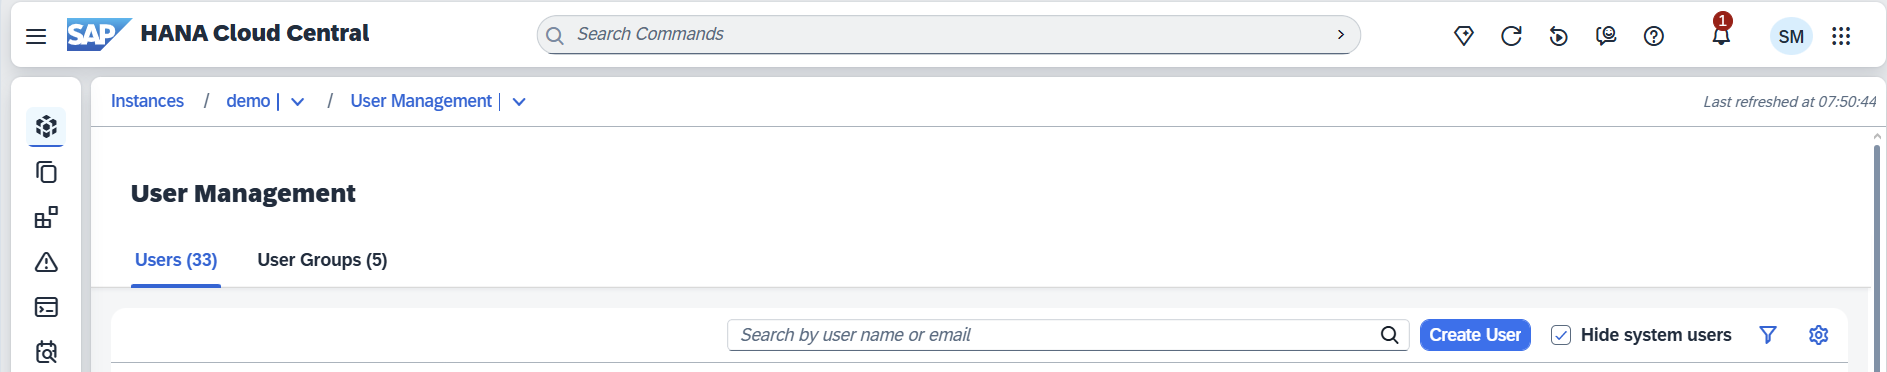Open the notifications bell
1887x372 pixels.
[x=1721, y=36]
